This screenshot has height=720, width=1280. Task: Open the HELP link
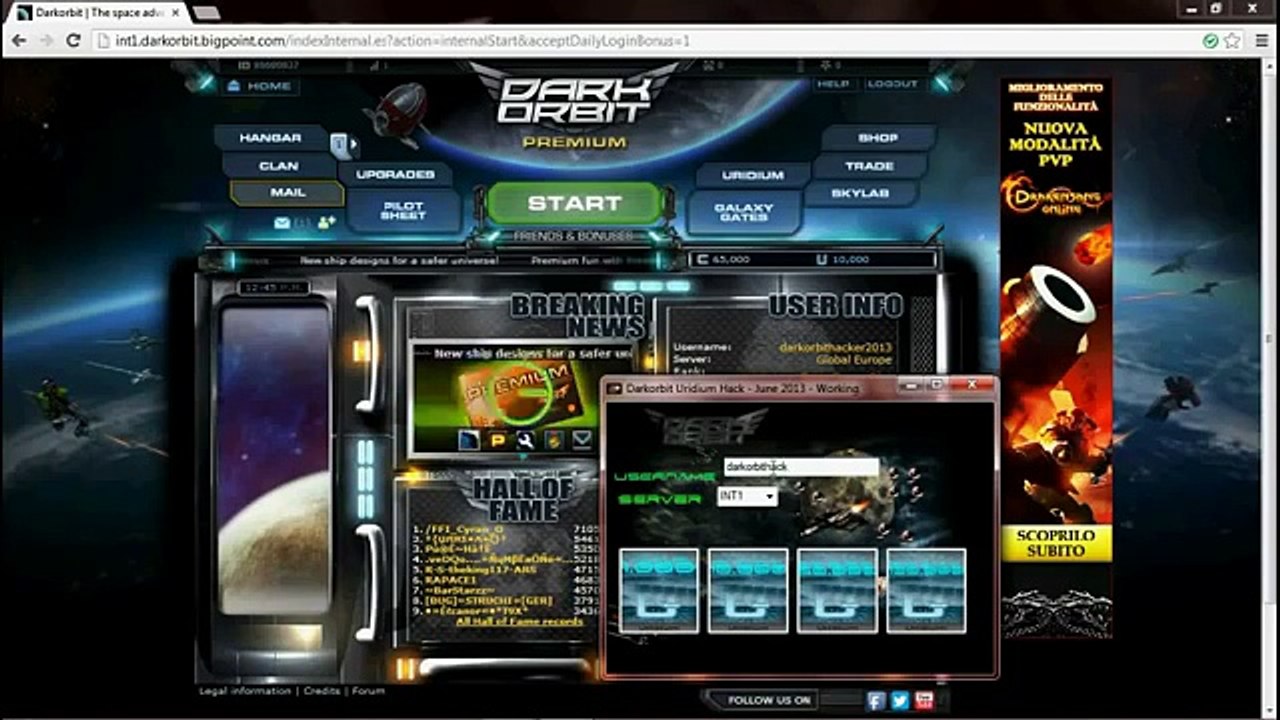click(x=832, y=84)
